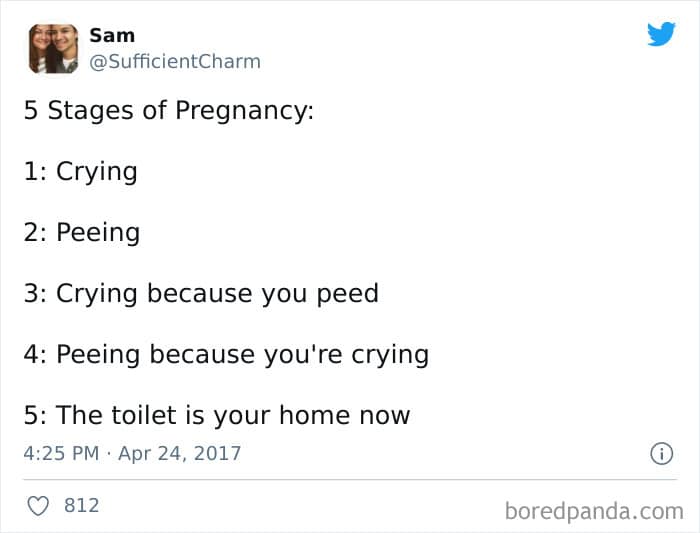Click the text 'Peeing because you're crying'
Screen dimensions: 700x533
(242, 355)
